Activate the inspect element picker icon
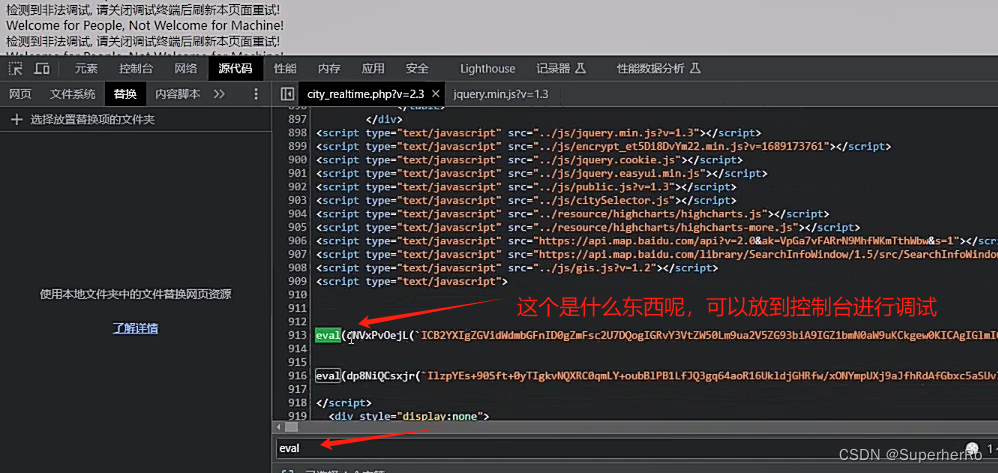Screen dimensions: 998x473 coord(15,68)
